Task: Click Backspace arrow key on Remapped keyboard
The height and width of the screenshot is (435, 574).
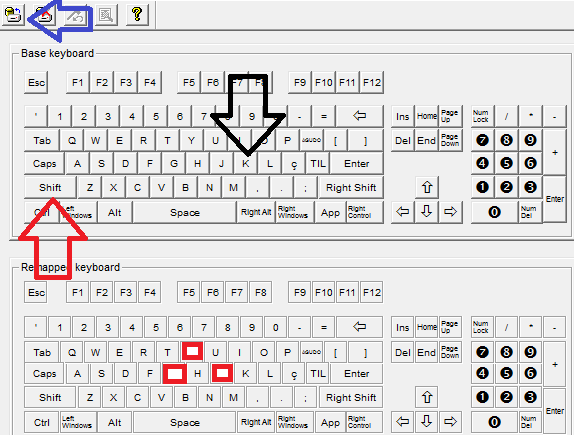Action: tap(359, 327)
